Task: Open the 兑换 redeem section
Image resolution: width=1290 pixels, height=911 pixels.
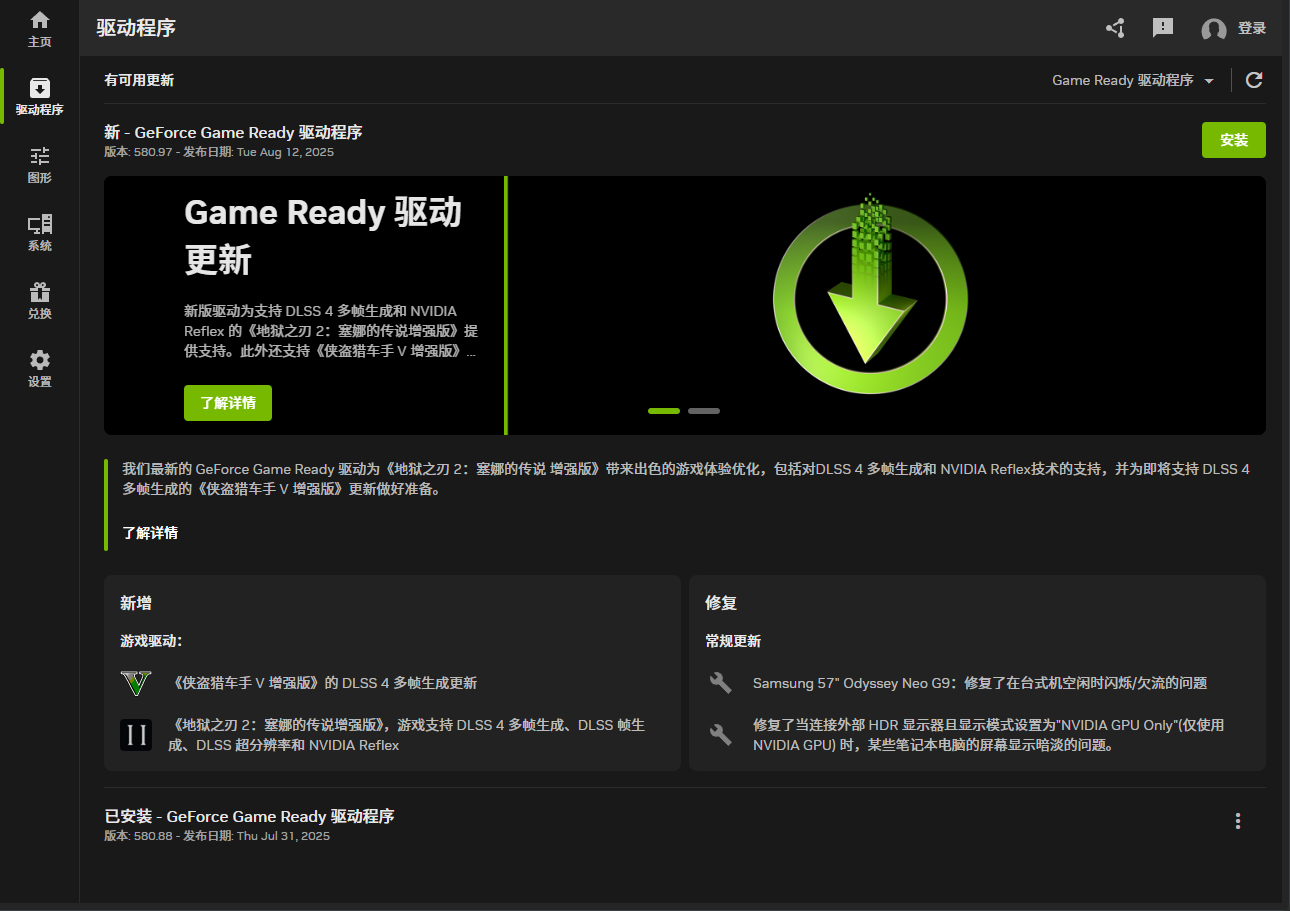Action: point(40,301)
